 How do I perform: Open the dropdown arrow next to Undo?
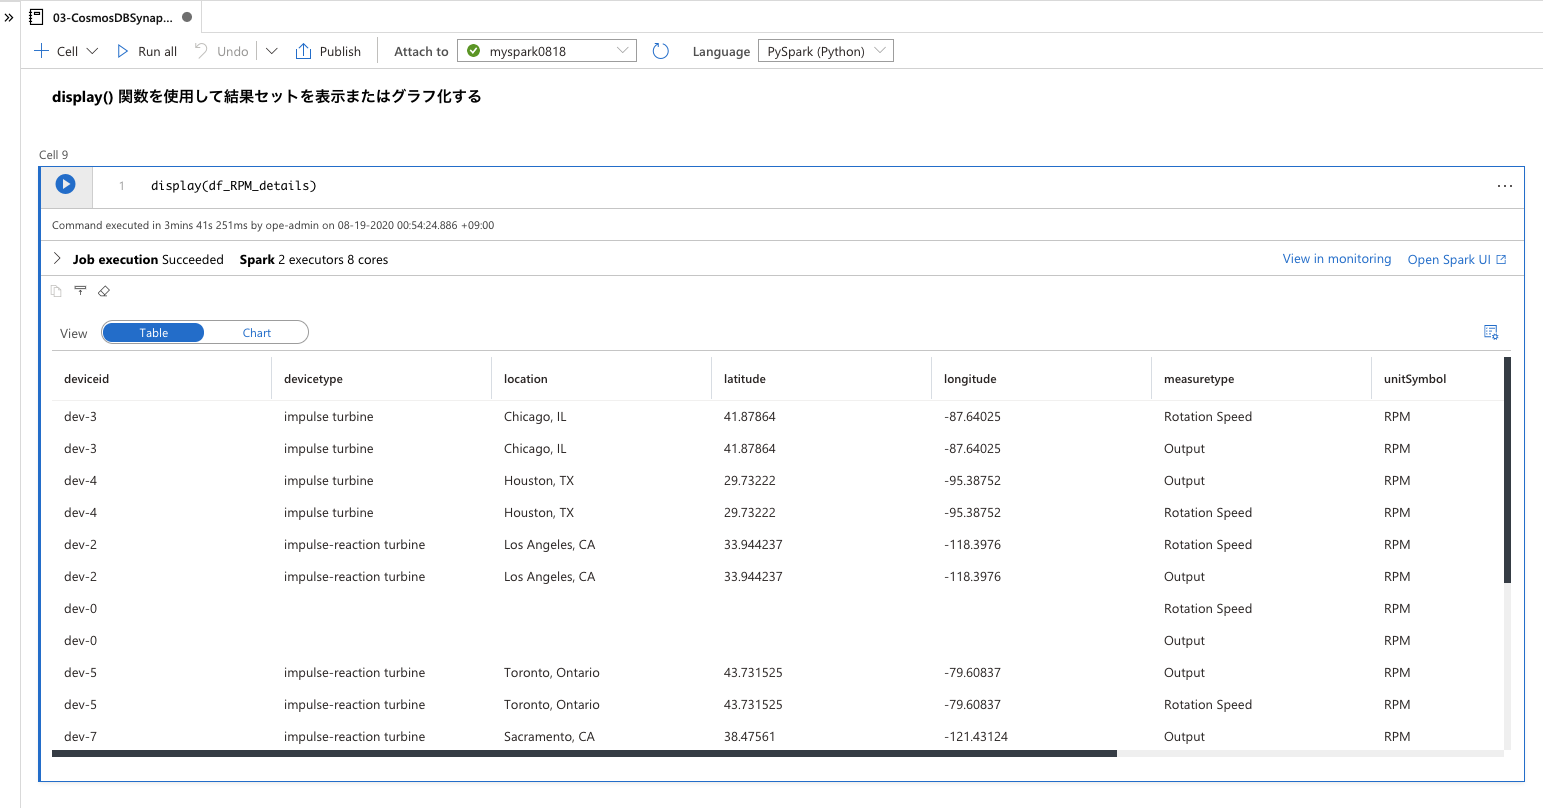coord(272,51)
